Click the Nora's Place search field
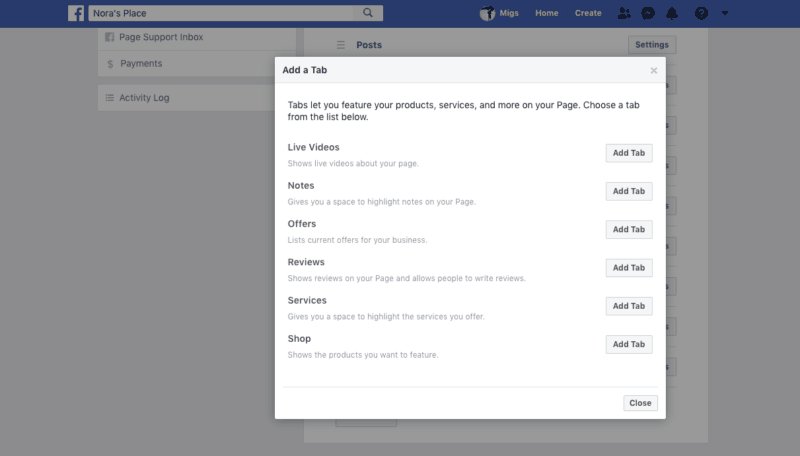 pyautogui.click(x=221, y=13)
